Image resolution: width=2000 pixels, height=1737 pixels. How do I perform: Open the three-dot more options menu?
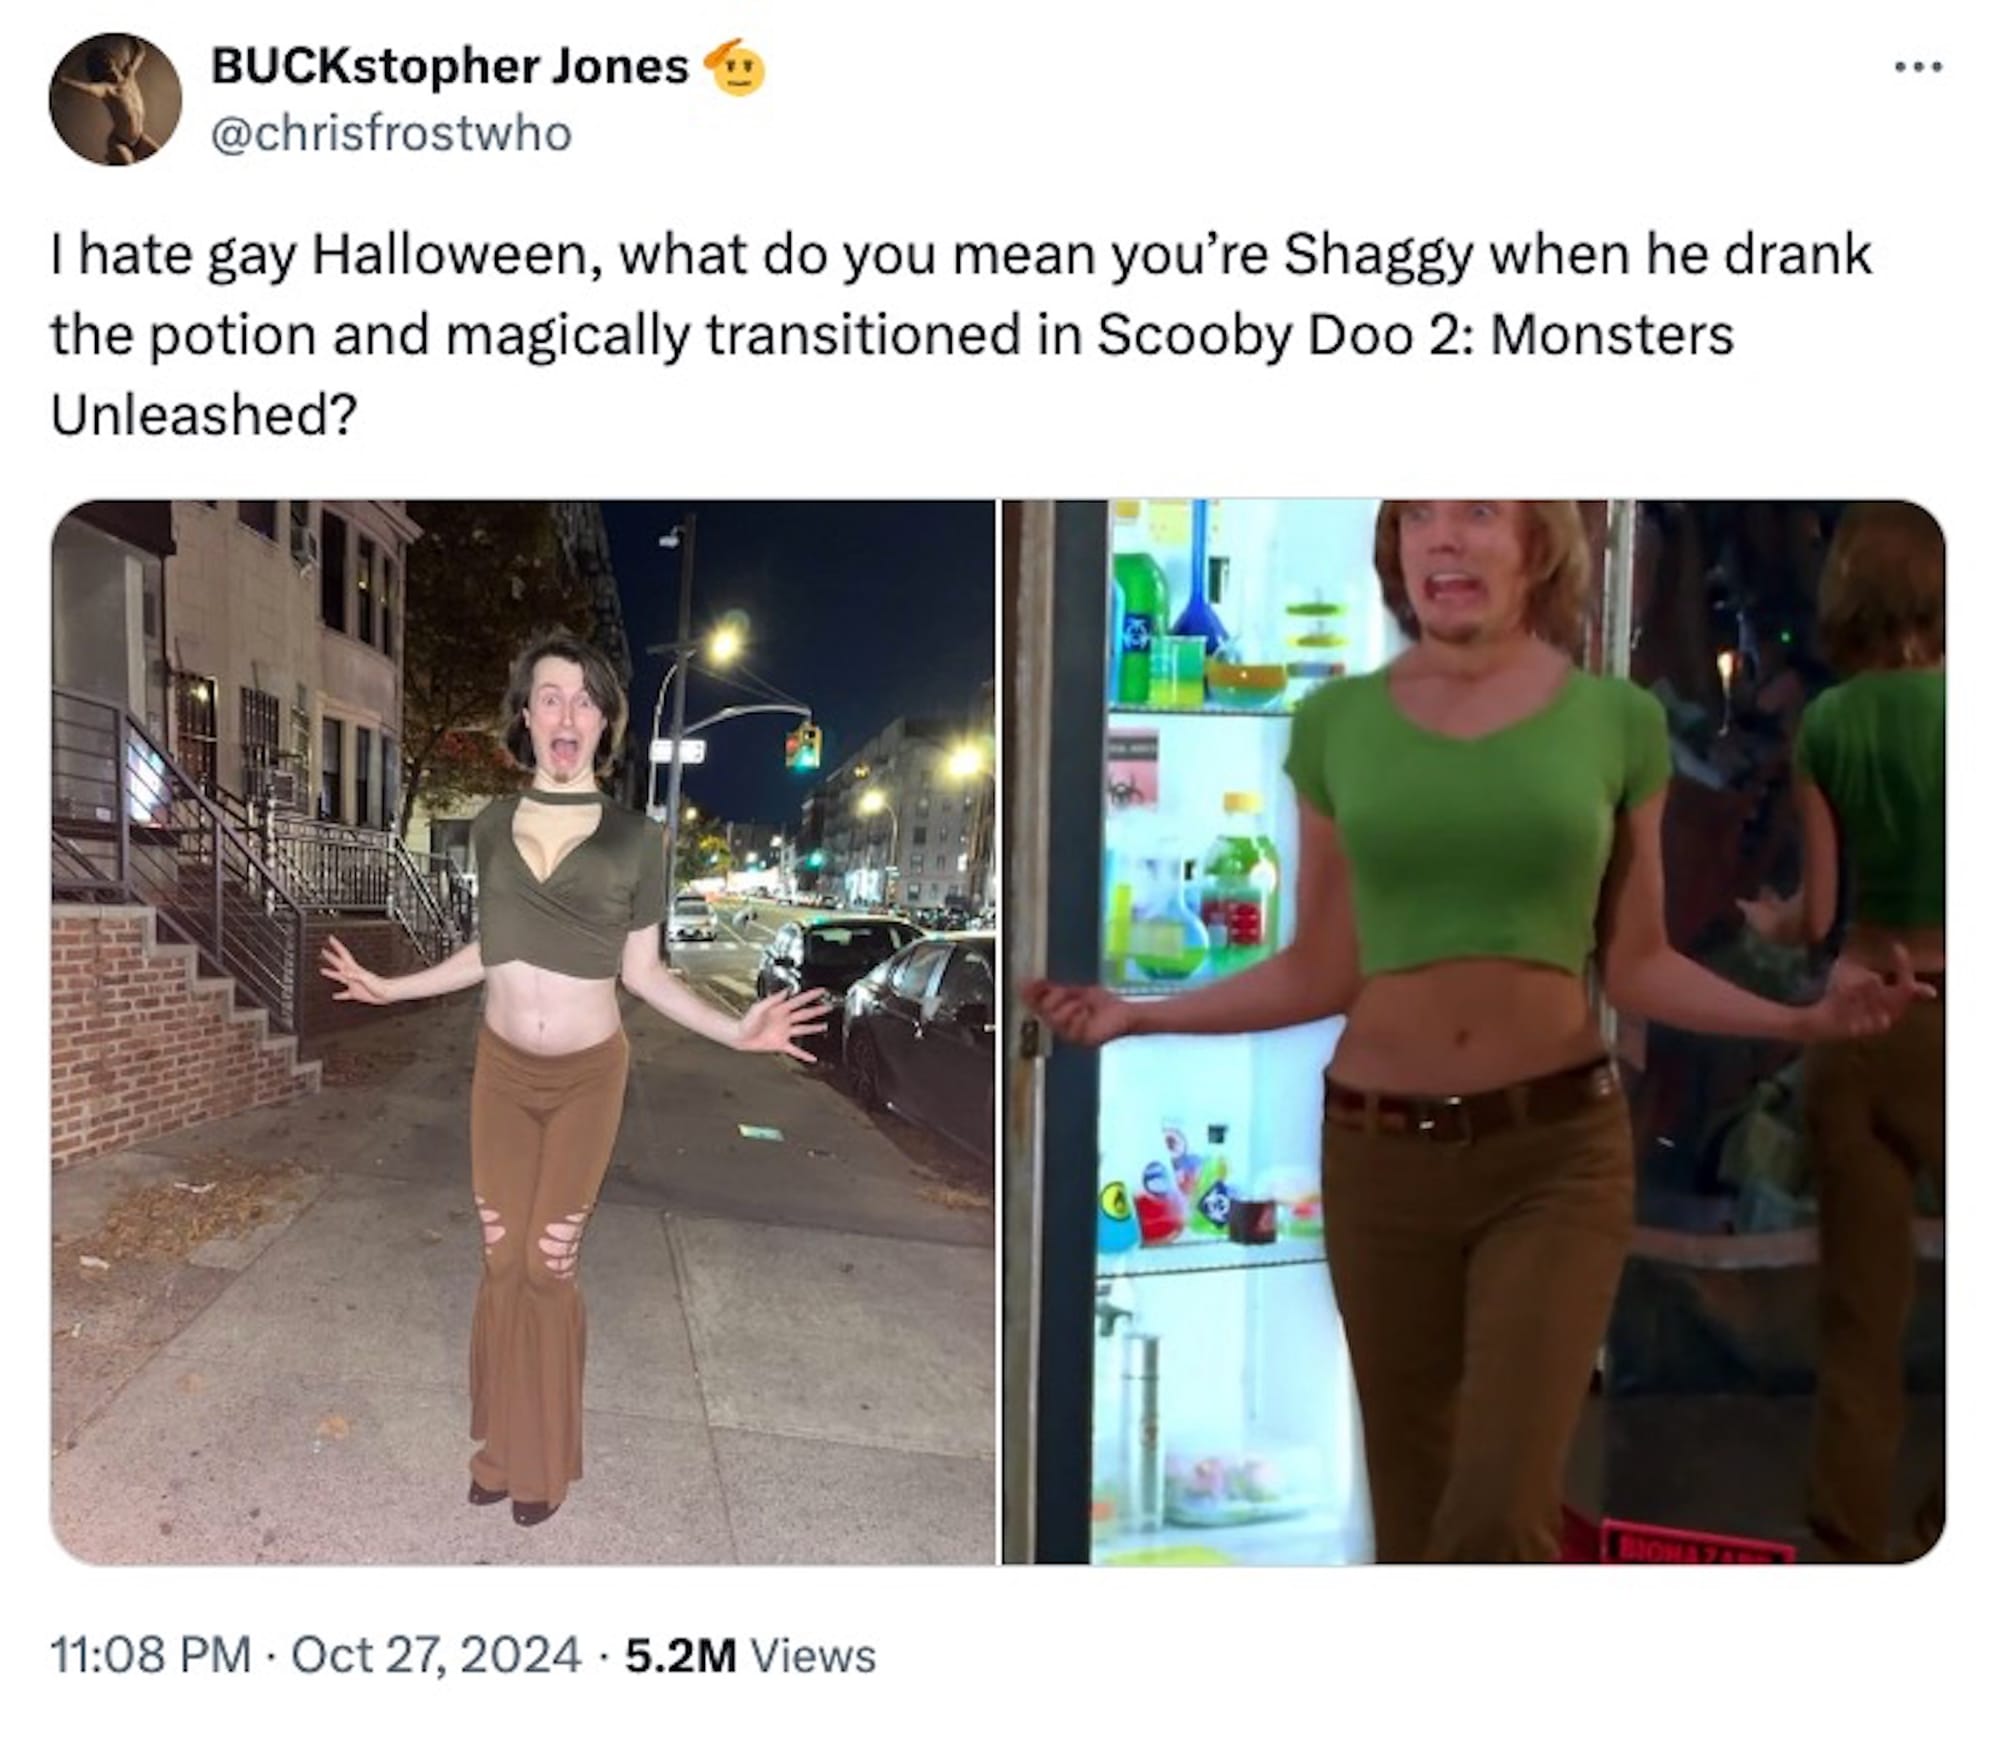tap(1919, 68)
